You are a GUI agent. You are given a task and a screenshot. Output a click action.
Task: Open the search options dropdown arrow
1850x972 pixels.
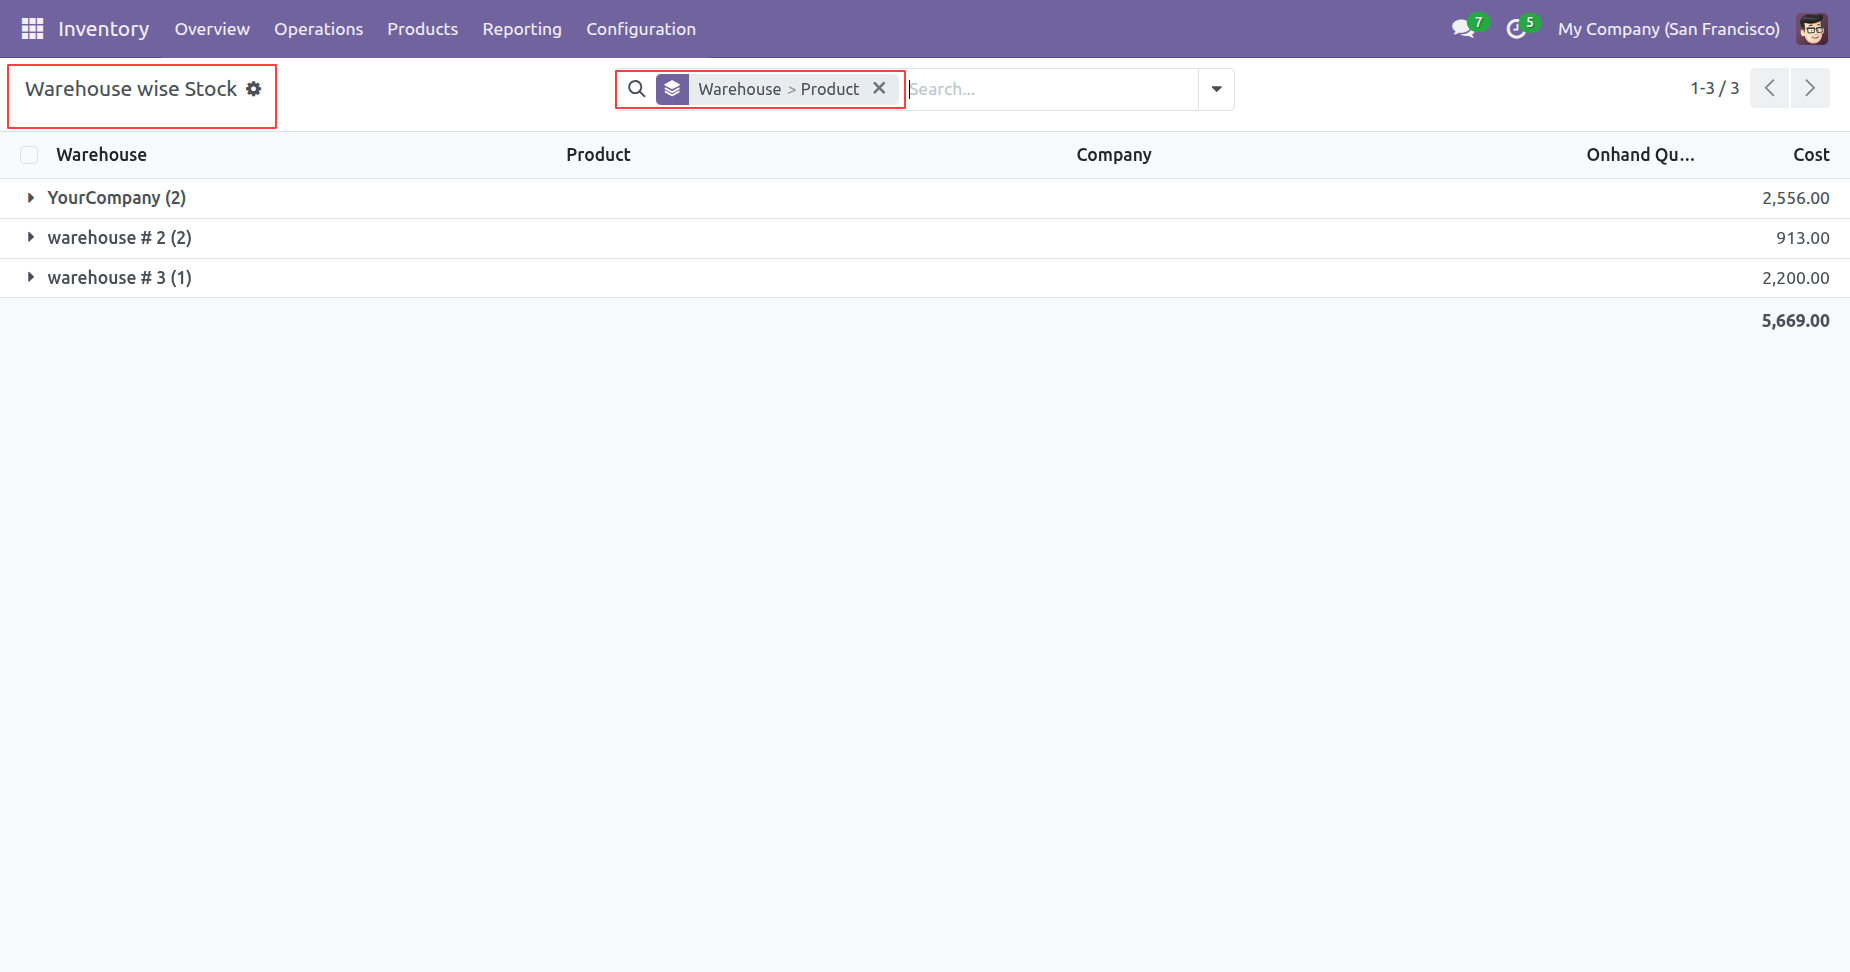tap(1216, 89)
